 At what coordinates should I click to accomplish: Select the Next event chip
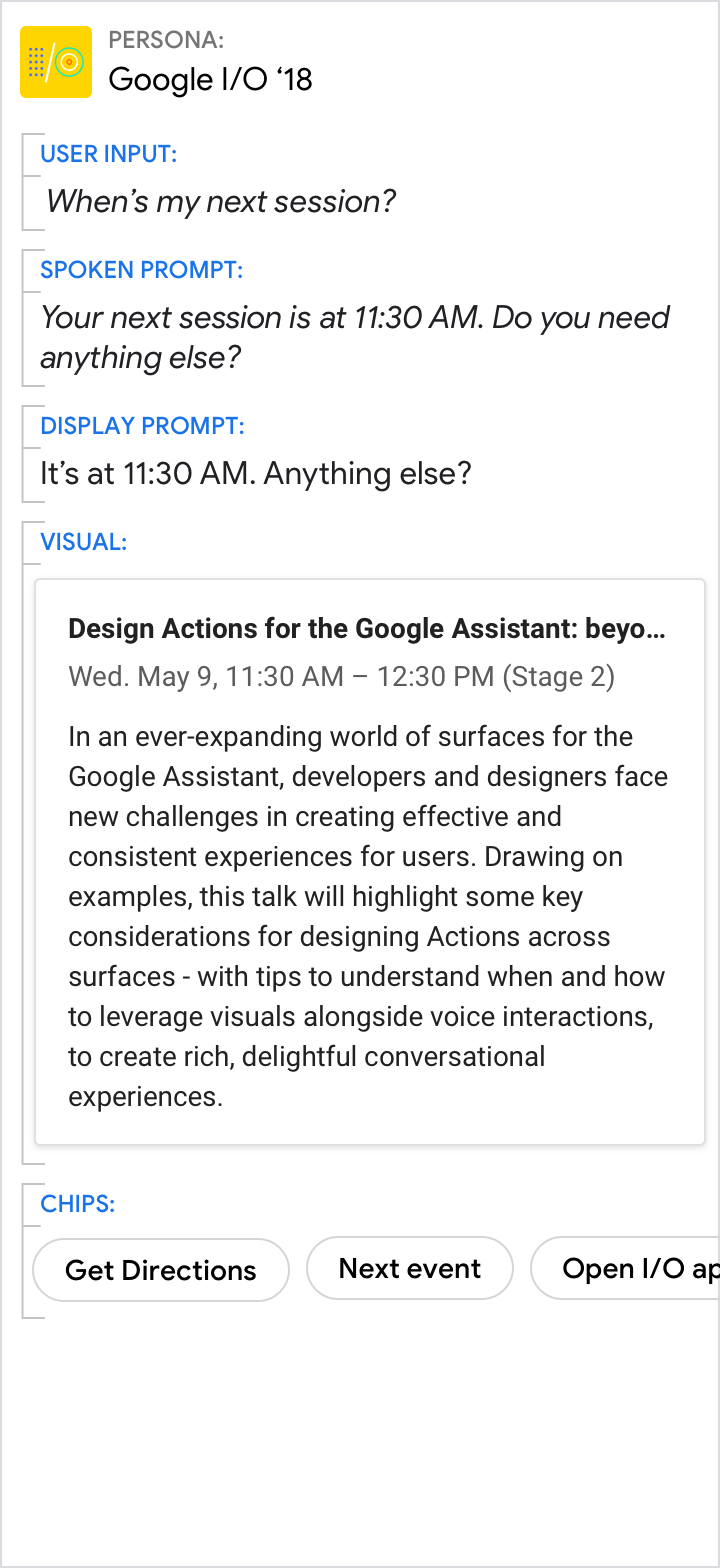[409, 1269]
